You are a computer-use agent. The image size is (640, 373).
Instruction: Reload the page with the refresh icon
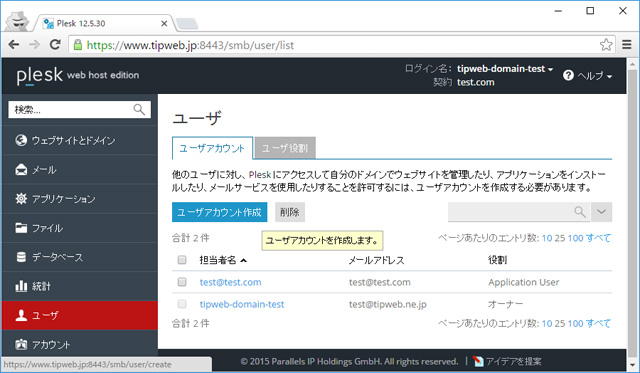click(x=55, y=44)
